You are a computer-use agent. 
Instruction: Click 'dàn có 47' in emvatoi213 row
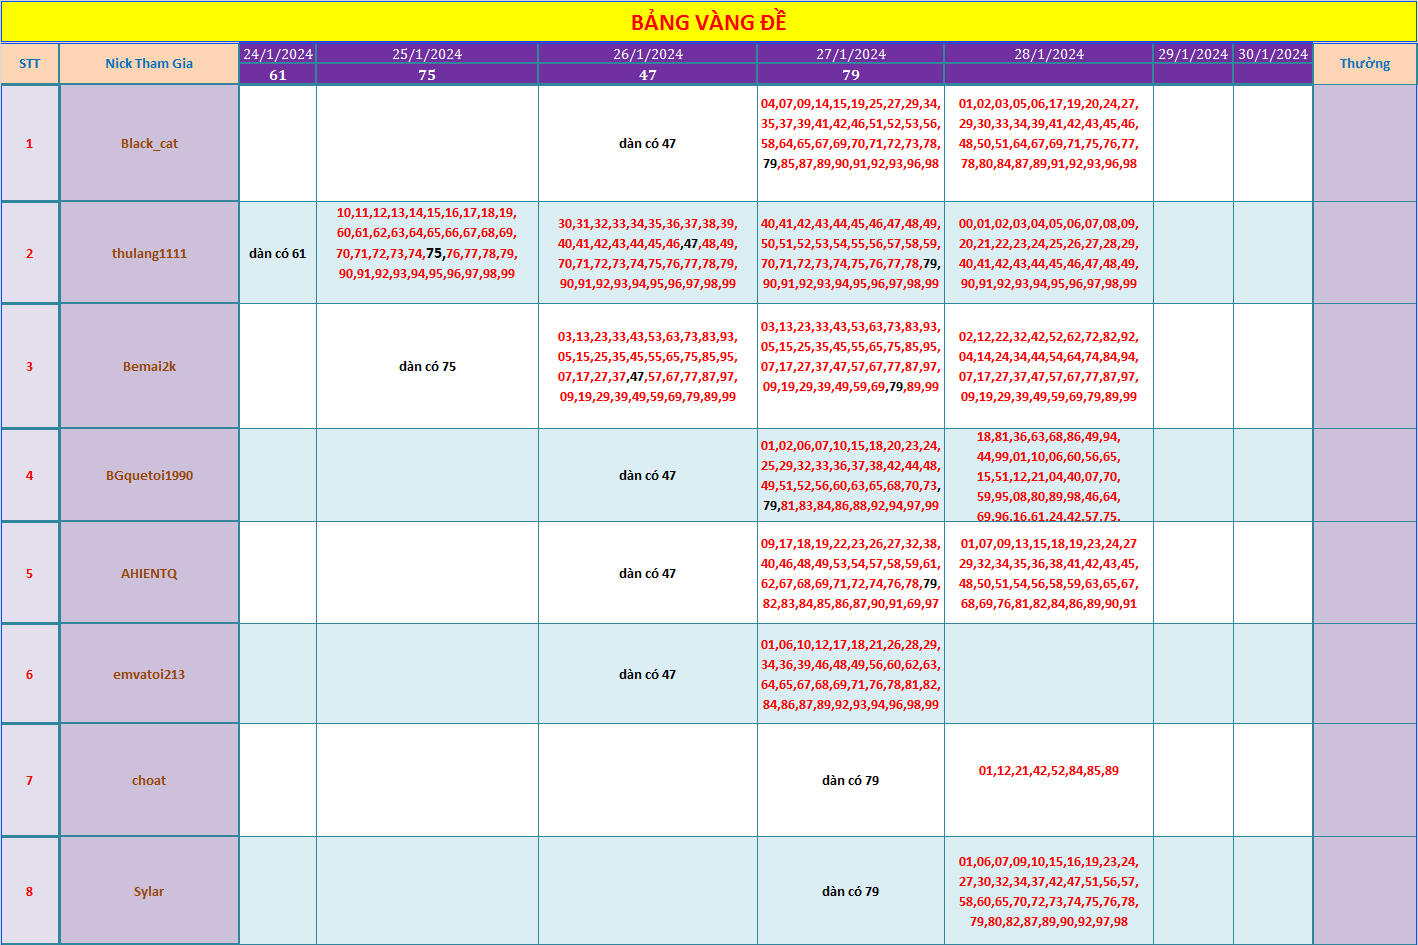648,674
